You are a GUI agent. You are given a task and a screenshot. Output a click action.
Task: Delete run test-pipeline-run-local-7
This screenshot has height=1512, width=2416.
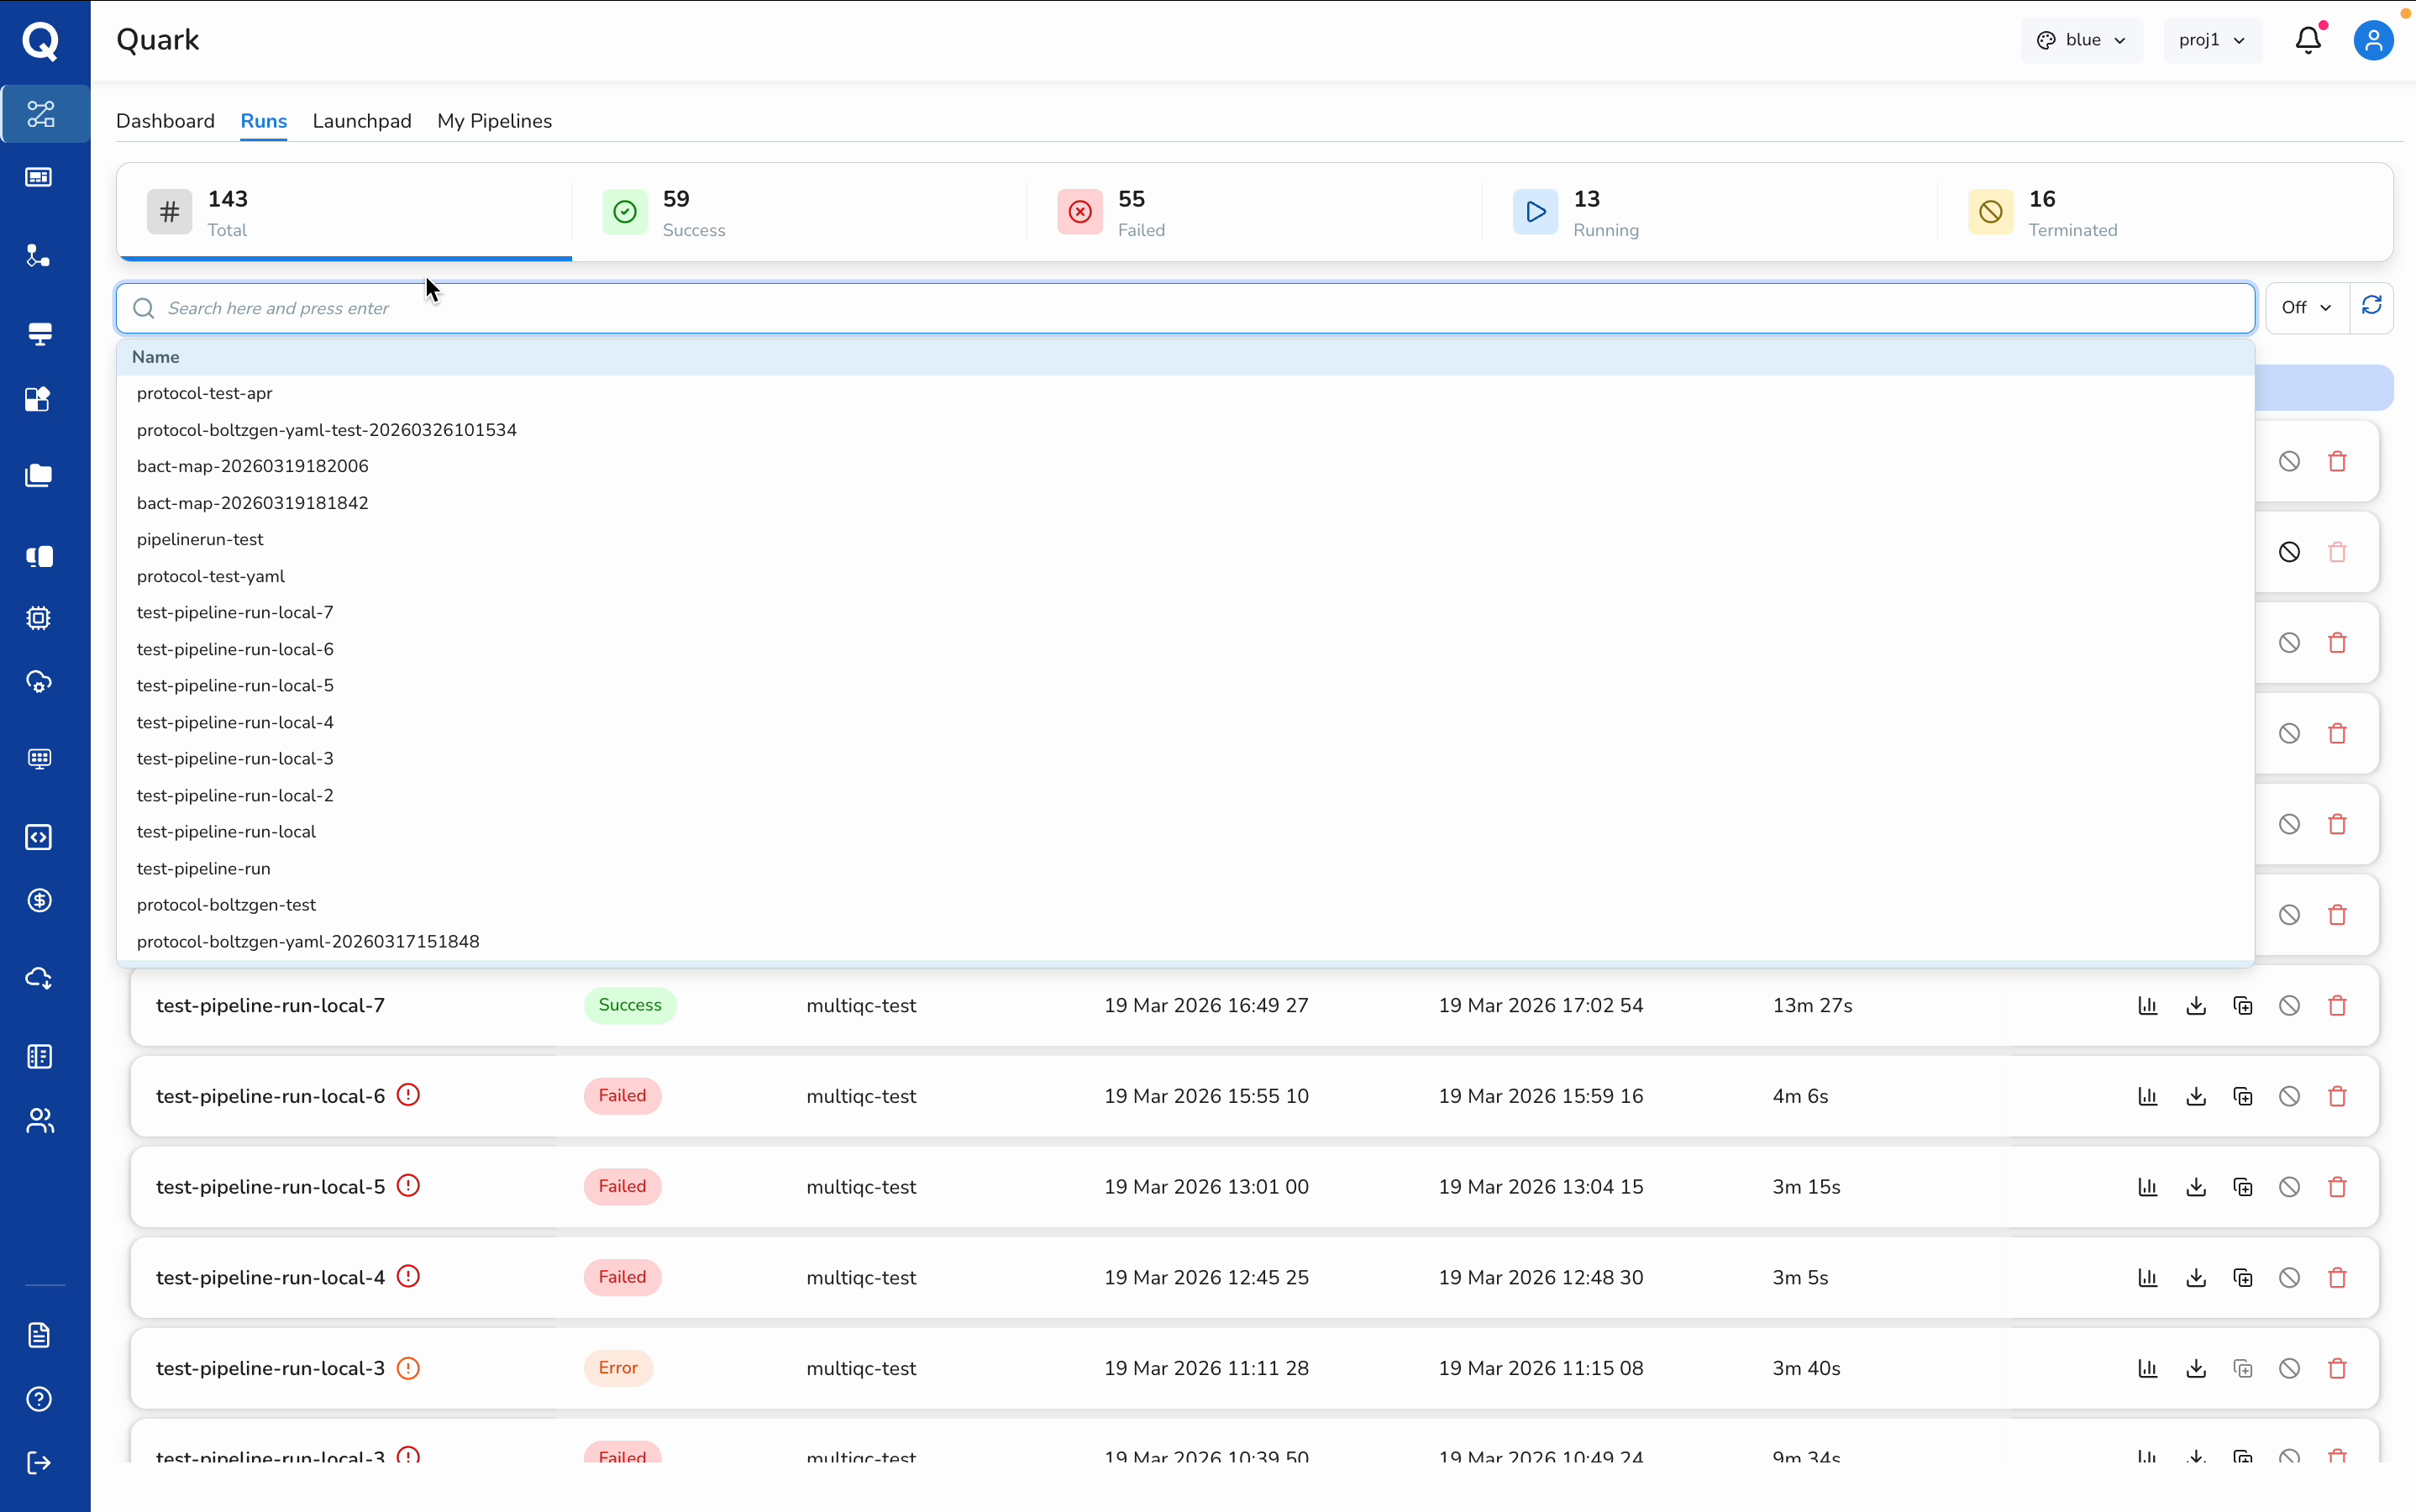(2337, 1006)
